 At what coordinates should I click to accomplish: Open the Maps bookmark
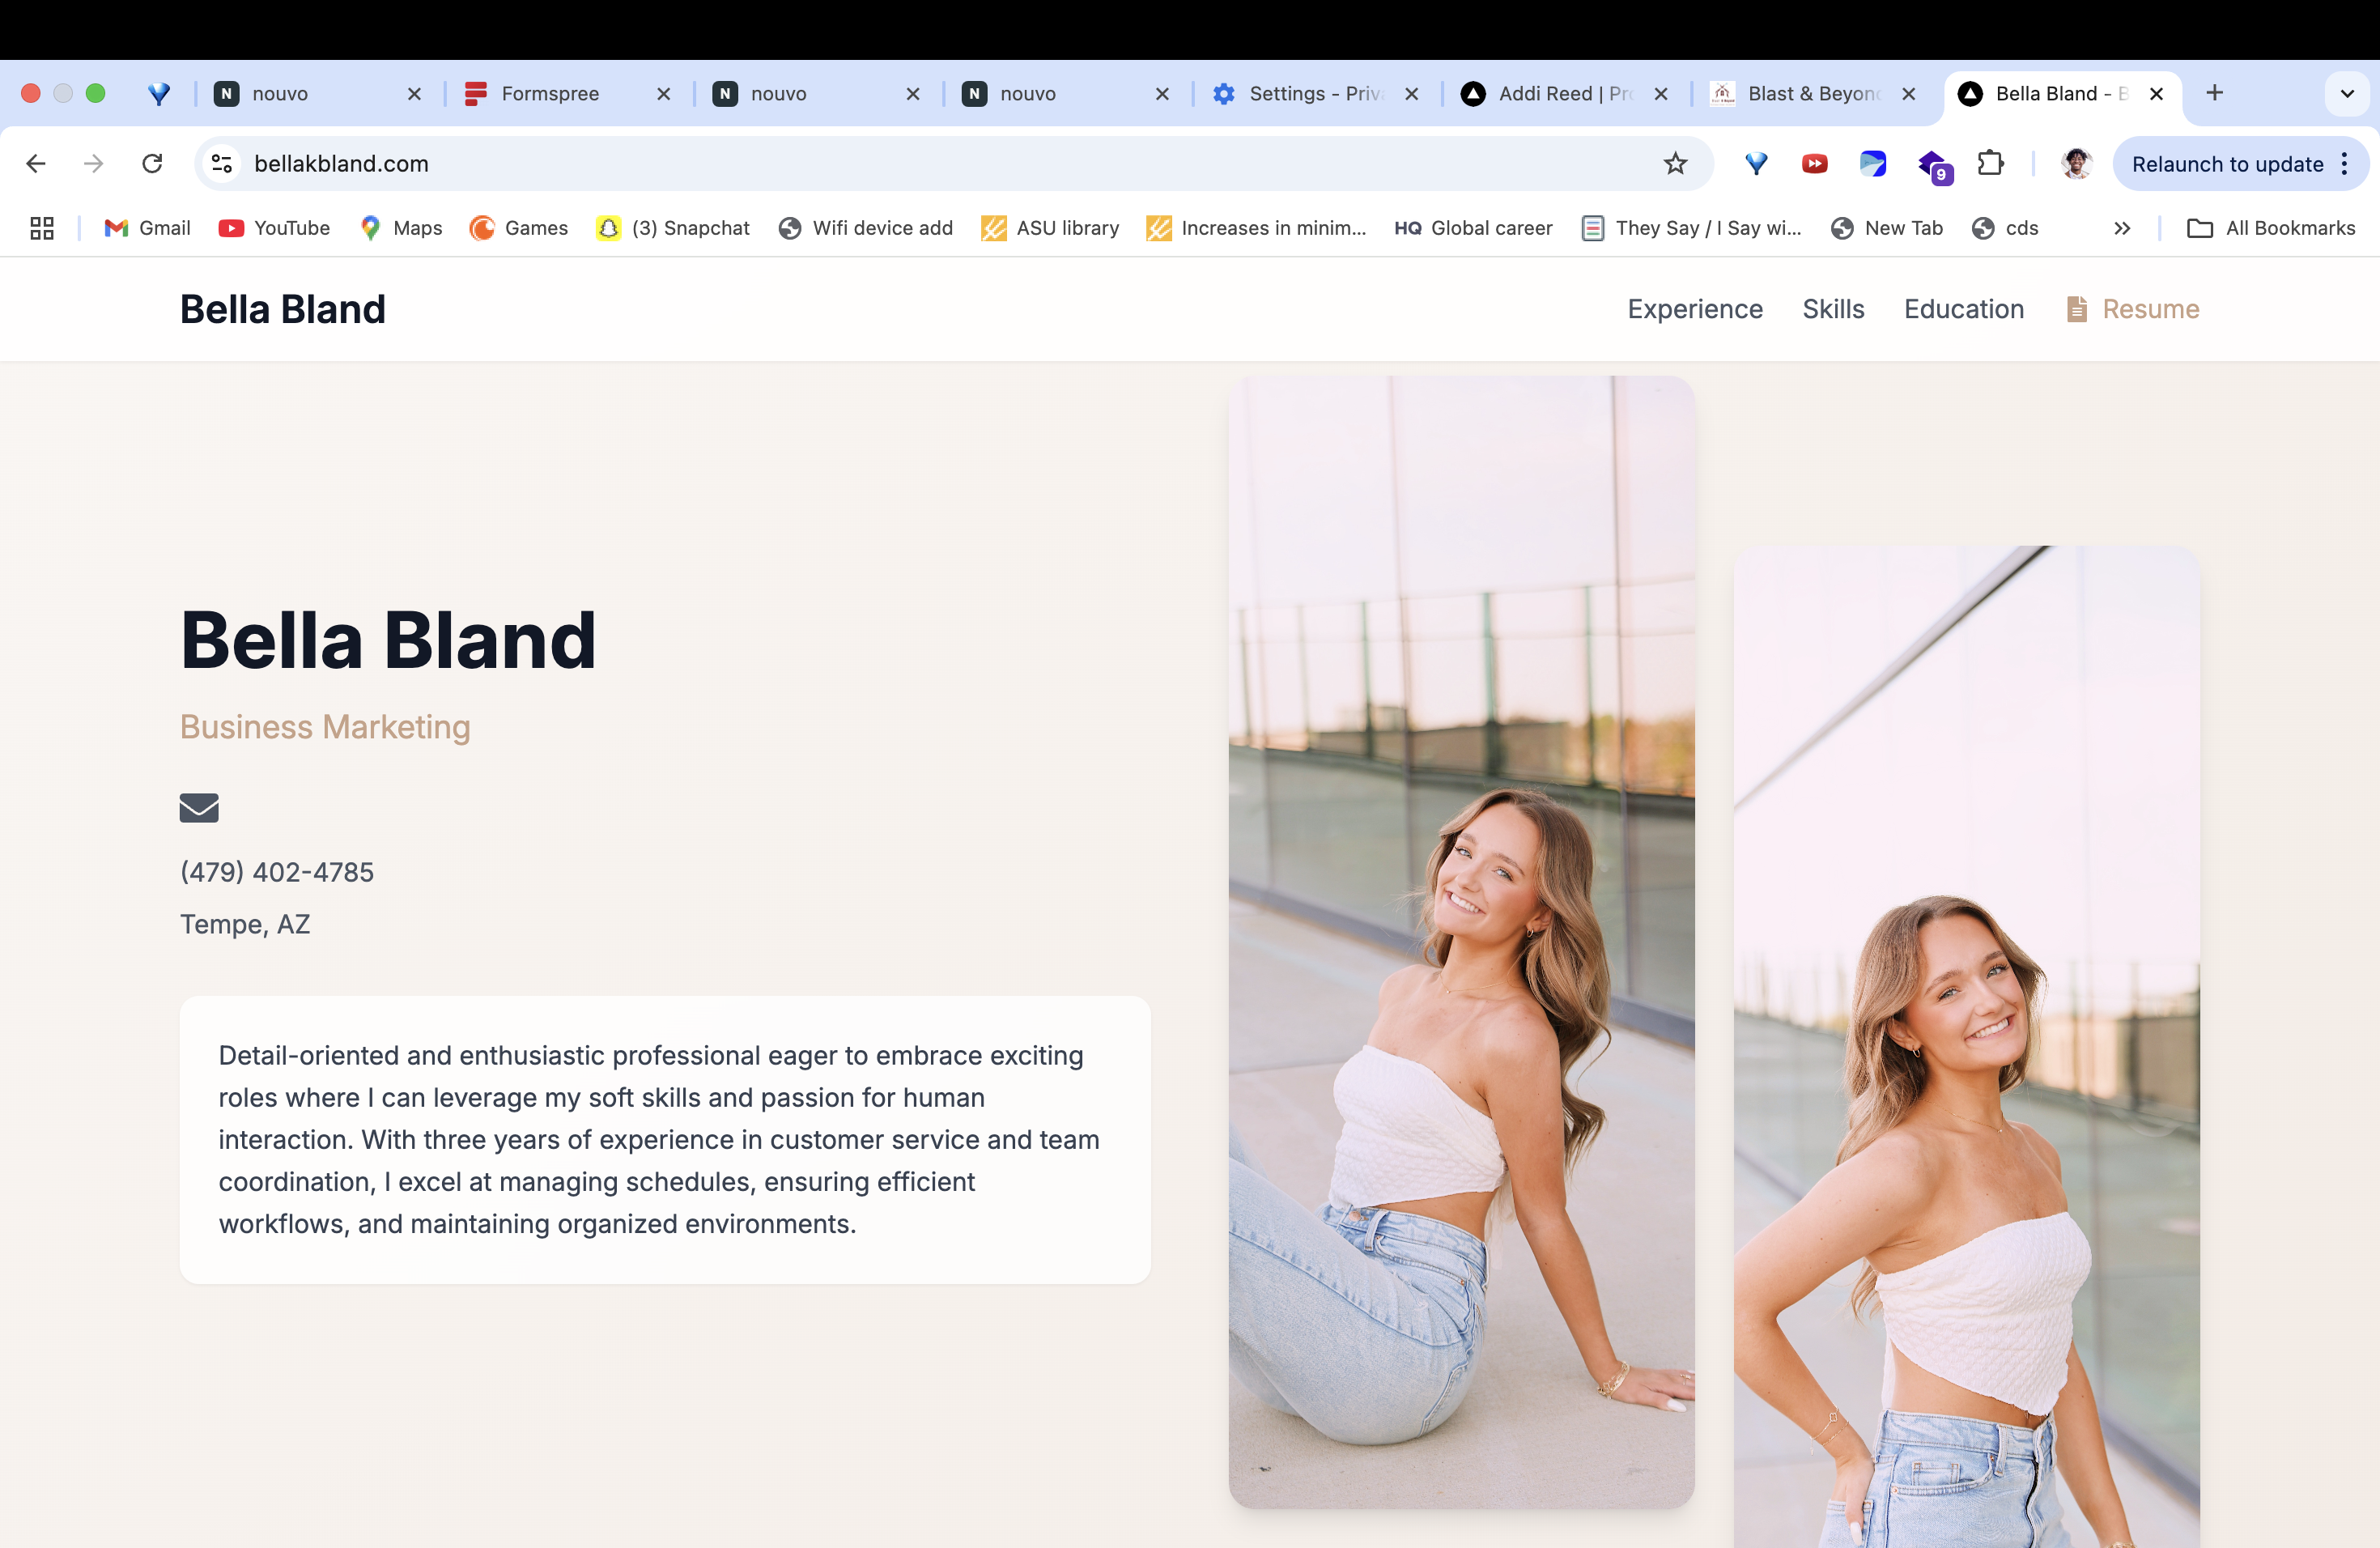click(x=401, y=228)
